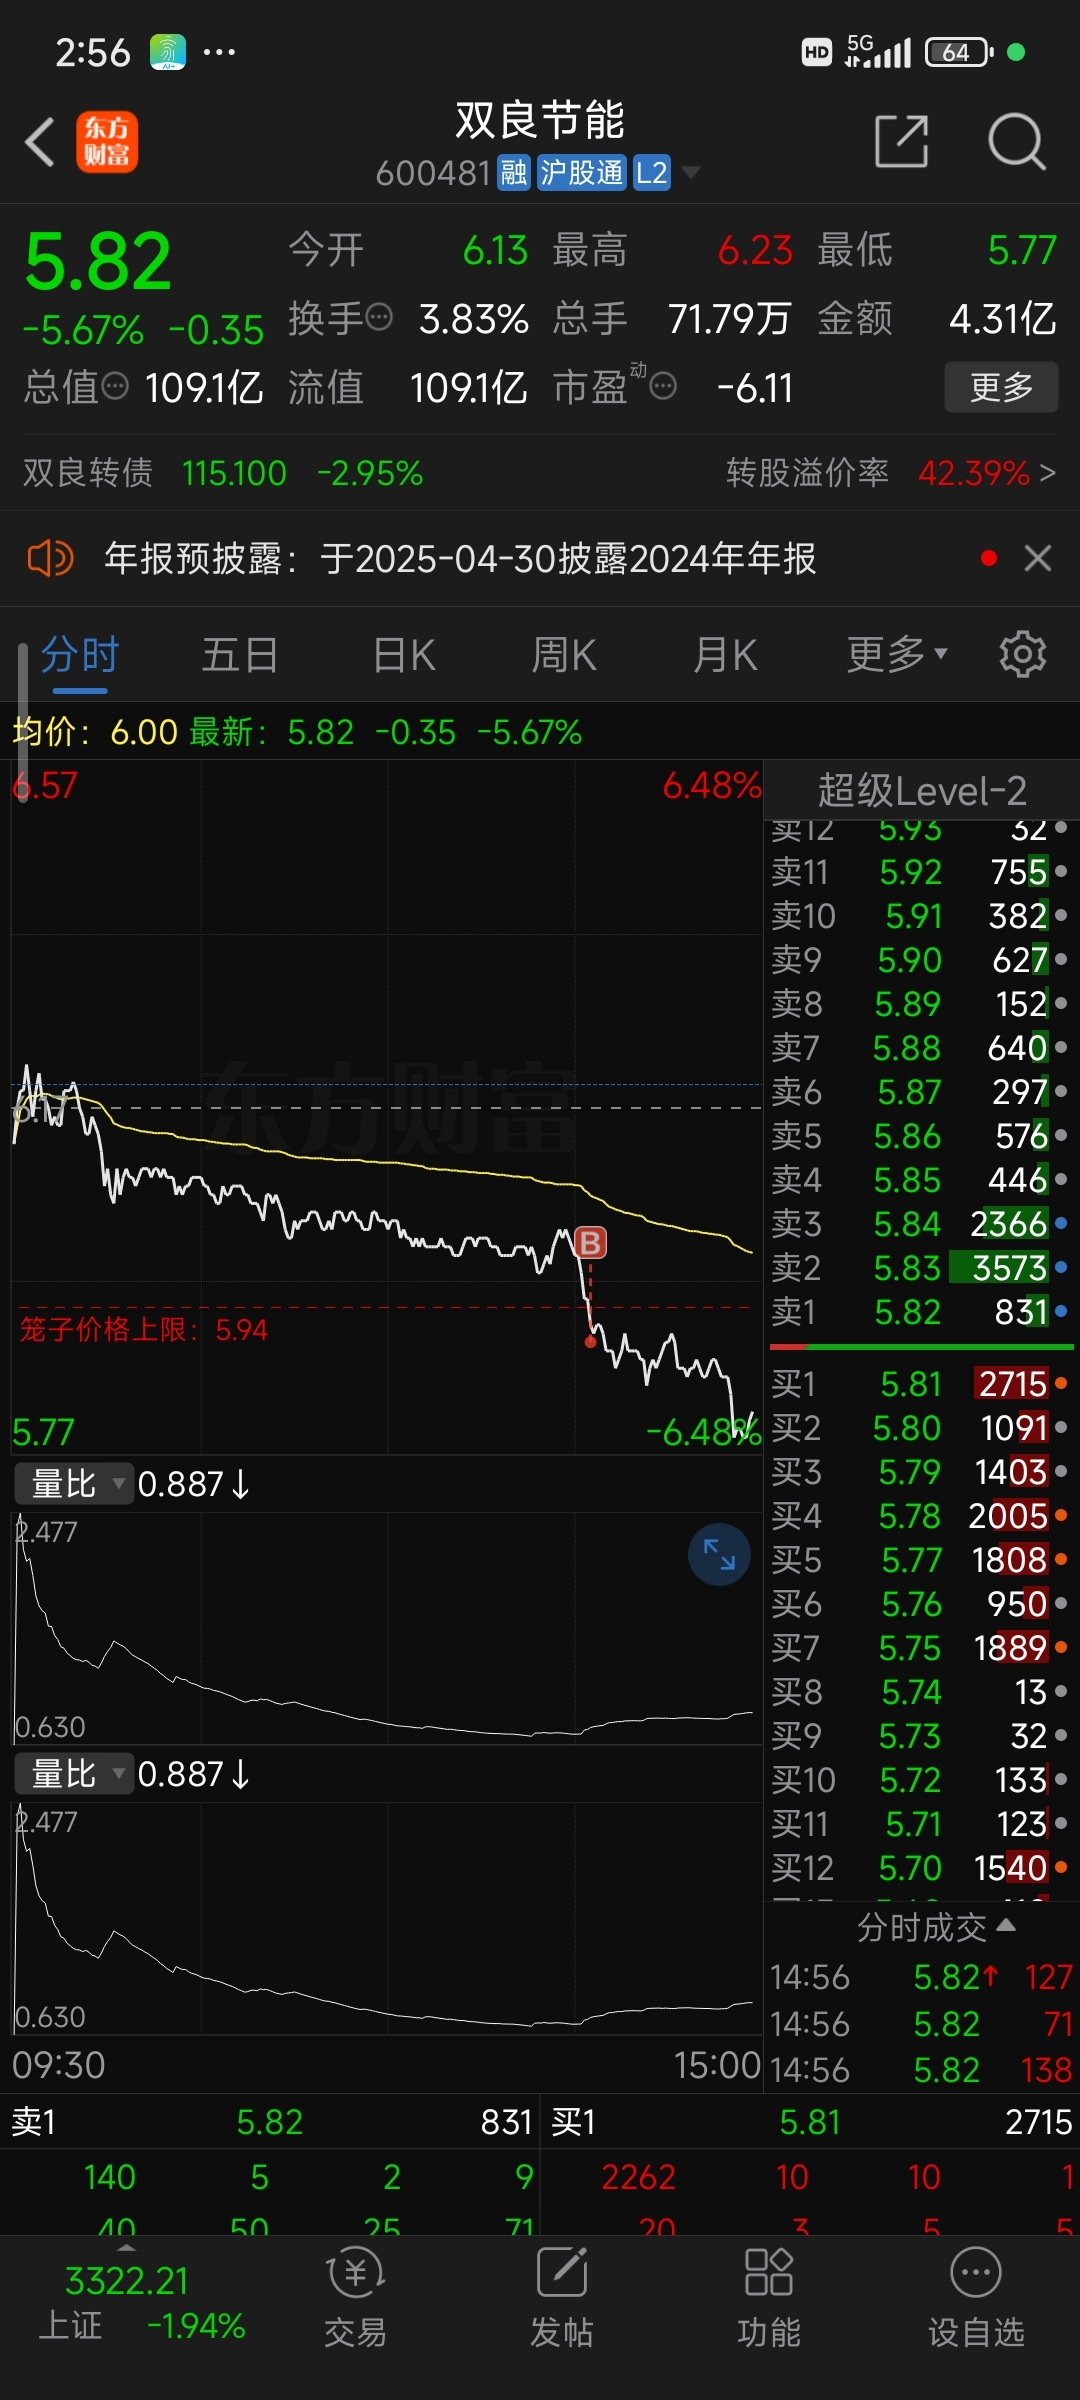
Task: Open the 年报预披露 announcement text
Action: (x=460, y=558)
